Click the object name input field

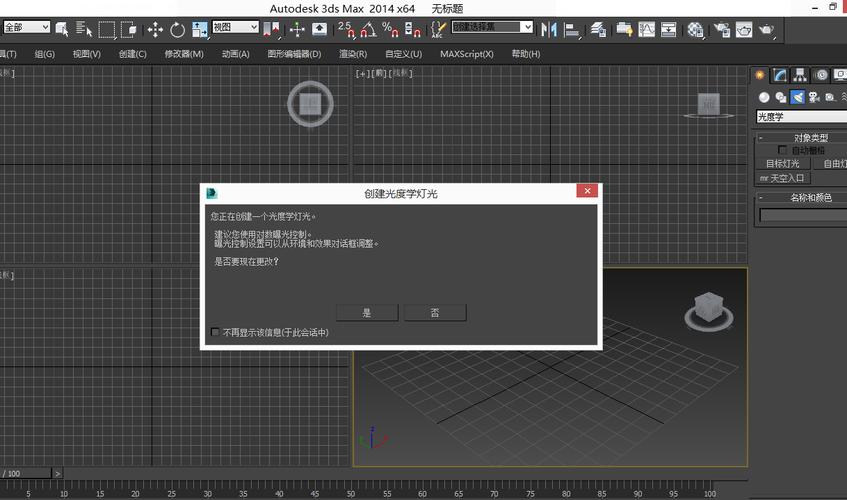point(803,215)
